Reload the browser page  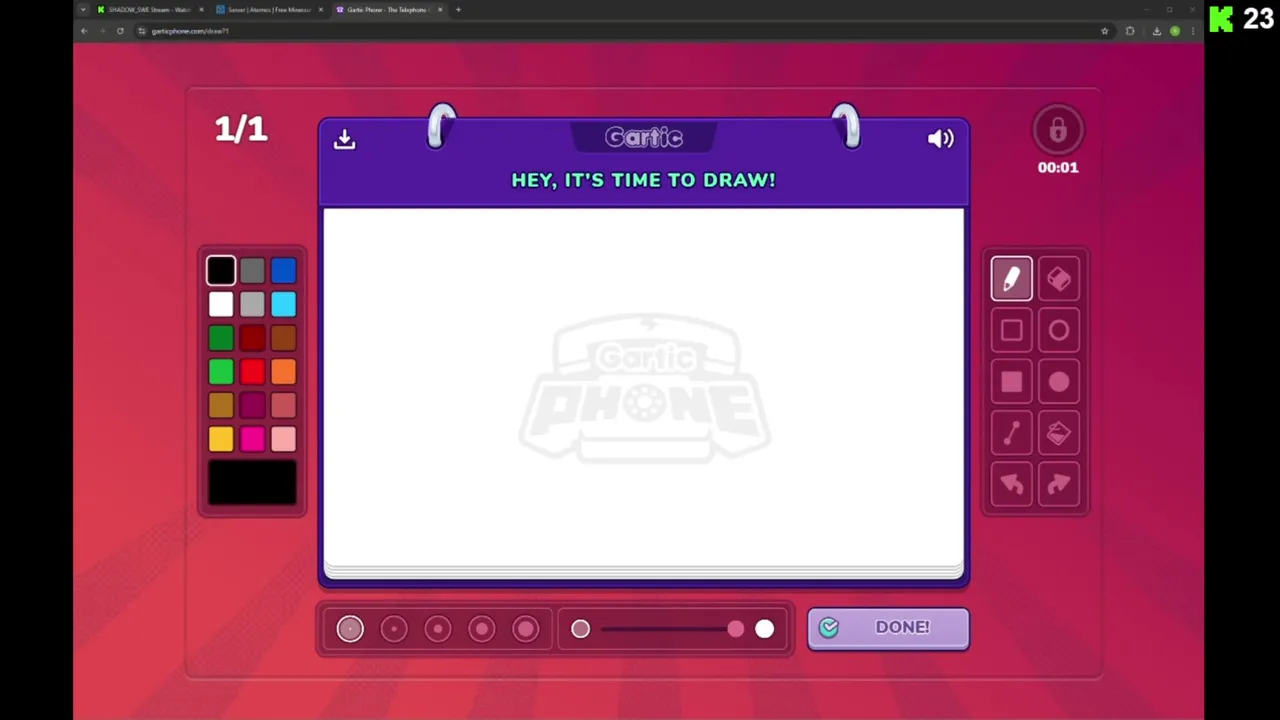pos(120,31)
